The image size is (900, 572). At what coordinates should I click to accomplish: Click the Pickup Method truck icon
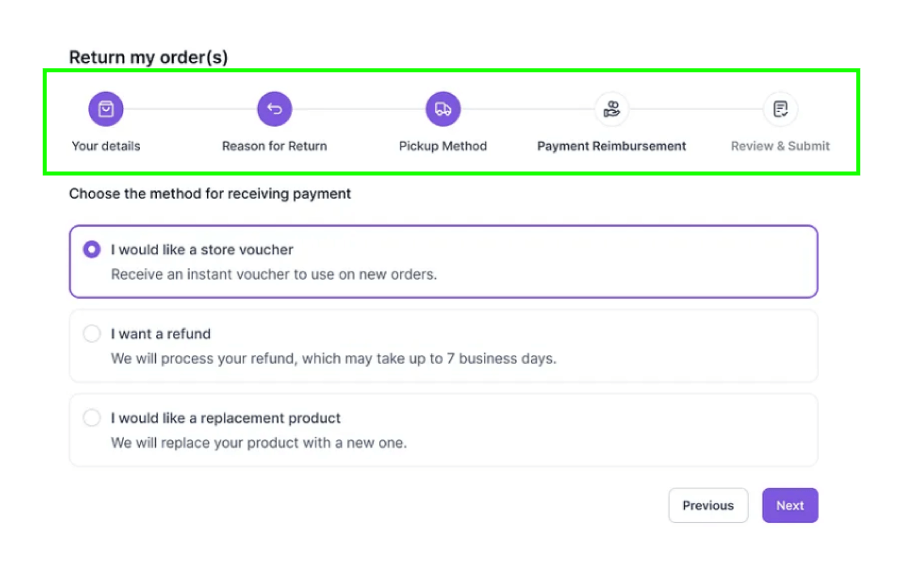(443, 108)
